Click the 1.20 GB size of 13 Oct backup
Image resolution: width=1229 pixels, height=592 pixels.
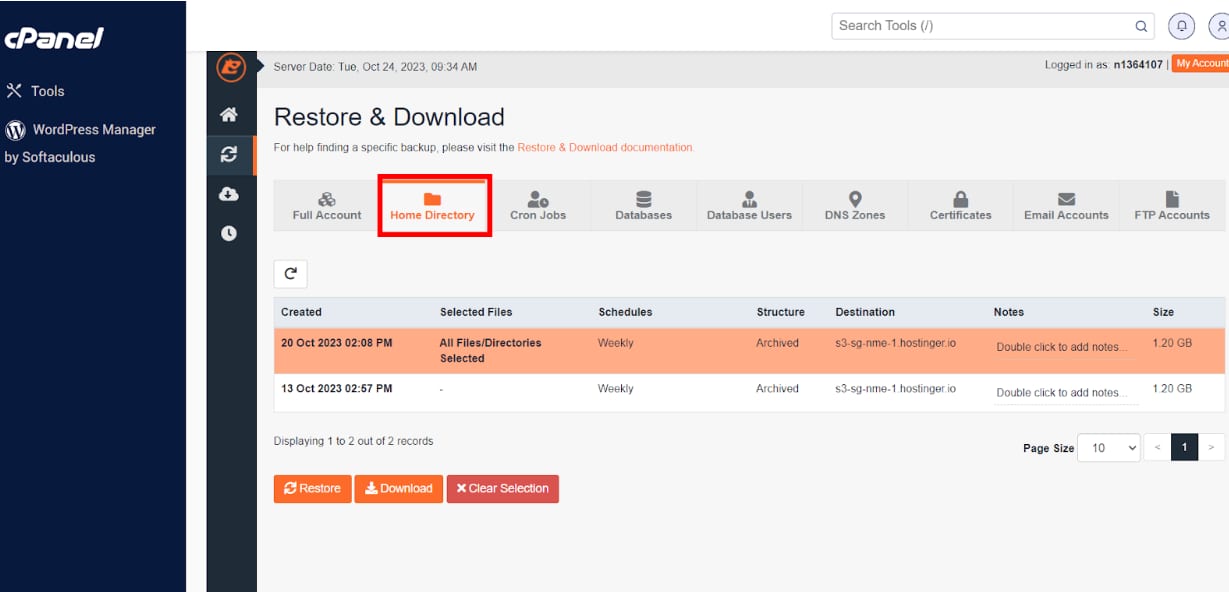(1172, 389)
